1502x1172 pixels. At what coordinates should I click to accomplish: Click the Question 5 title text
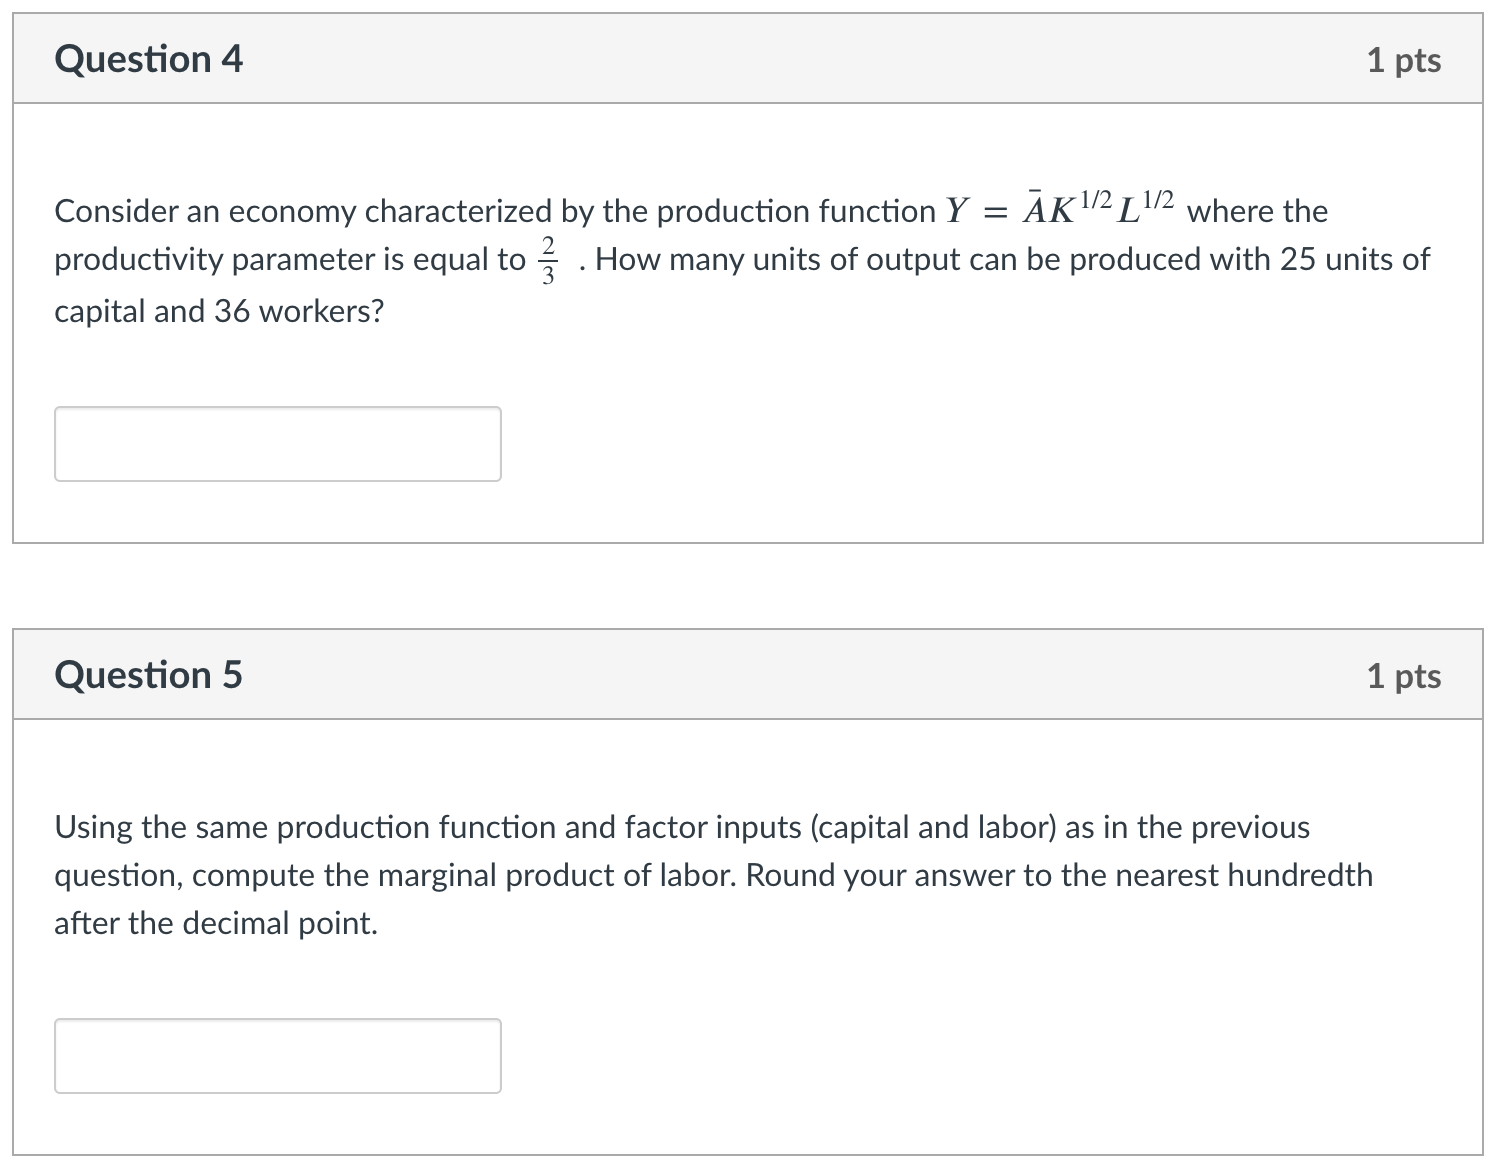pyautogui.click(x=148, y=673)
